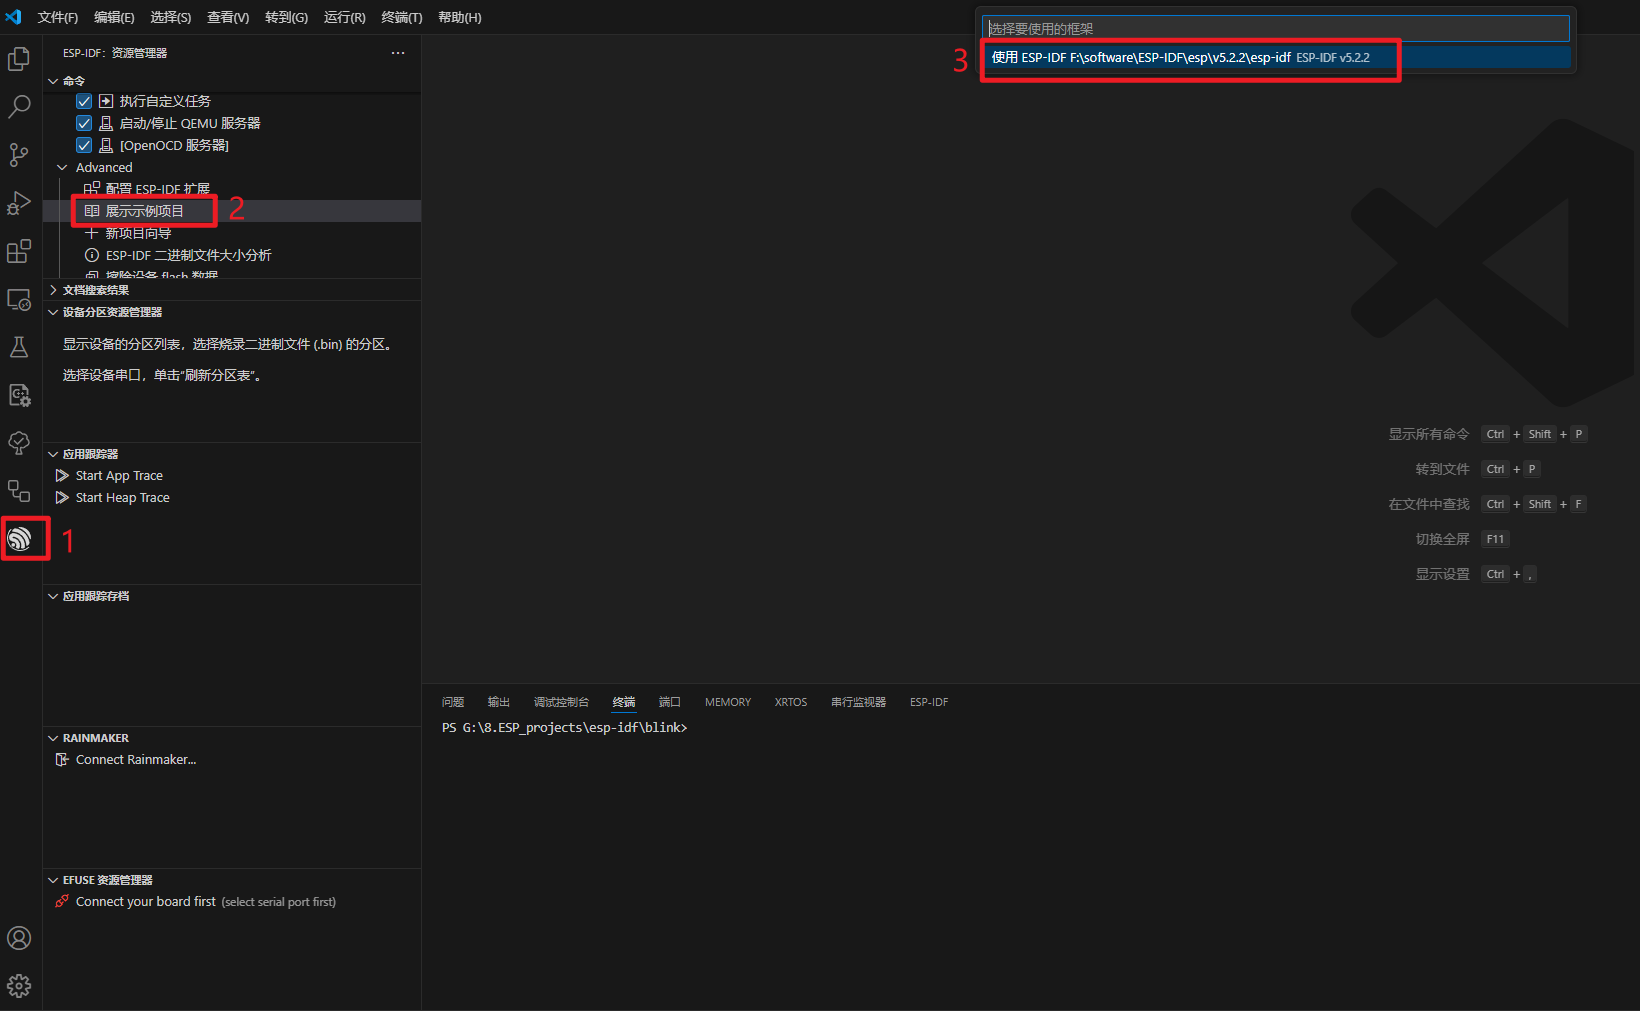Toggle the 执行自定义任务 checkbox
1640x1011 pixels.
(x=84, y=101)
